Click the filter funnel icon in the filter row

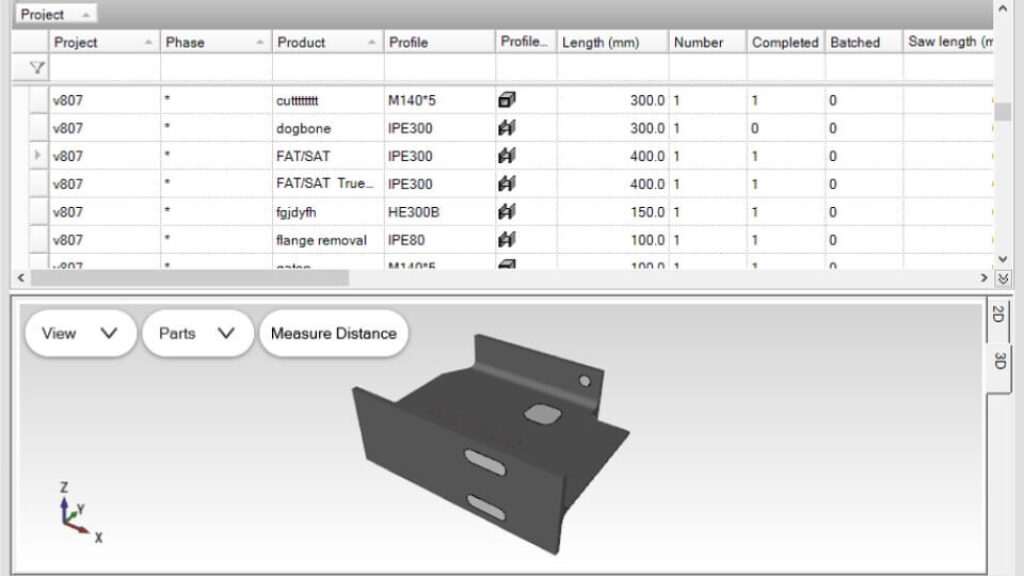click(37, 68)
